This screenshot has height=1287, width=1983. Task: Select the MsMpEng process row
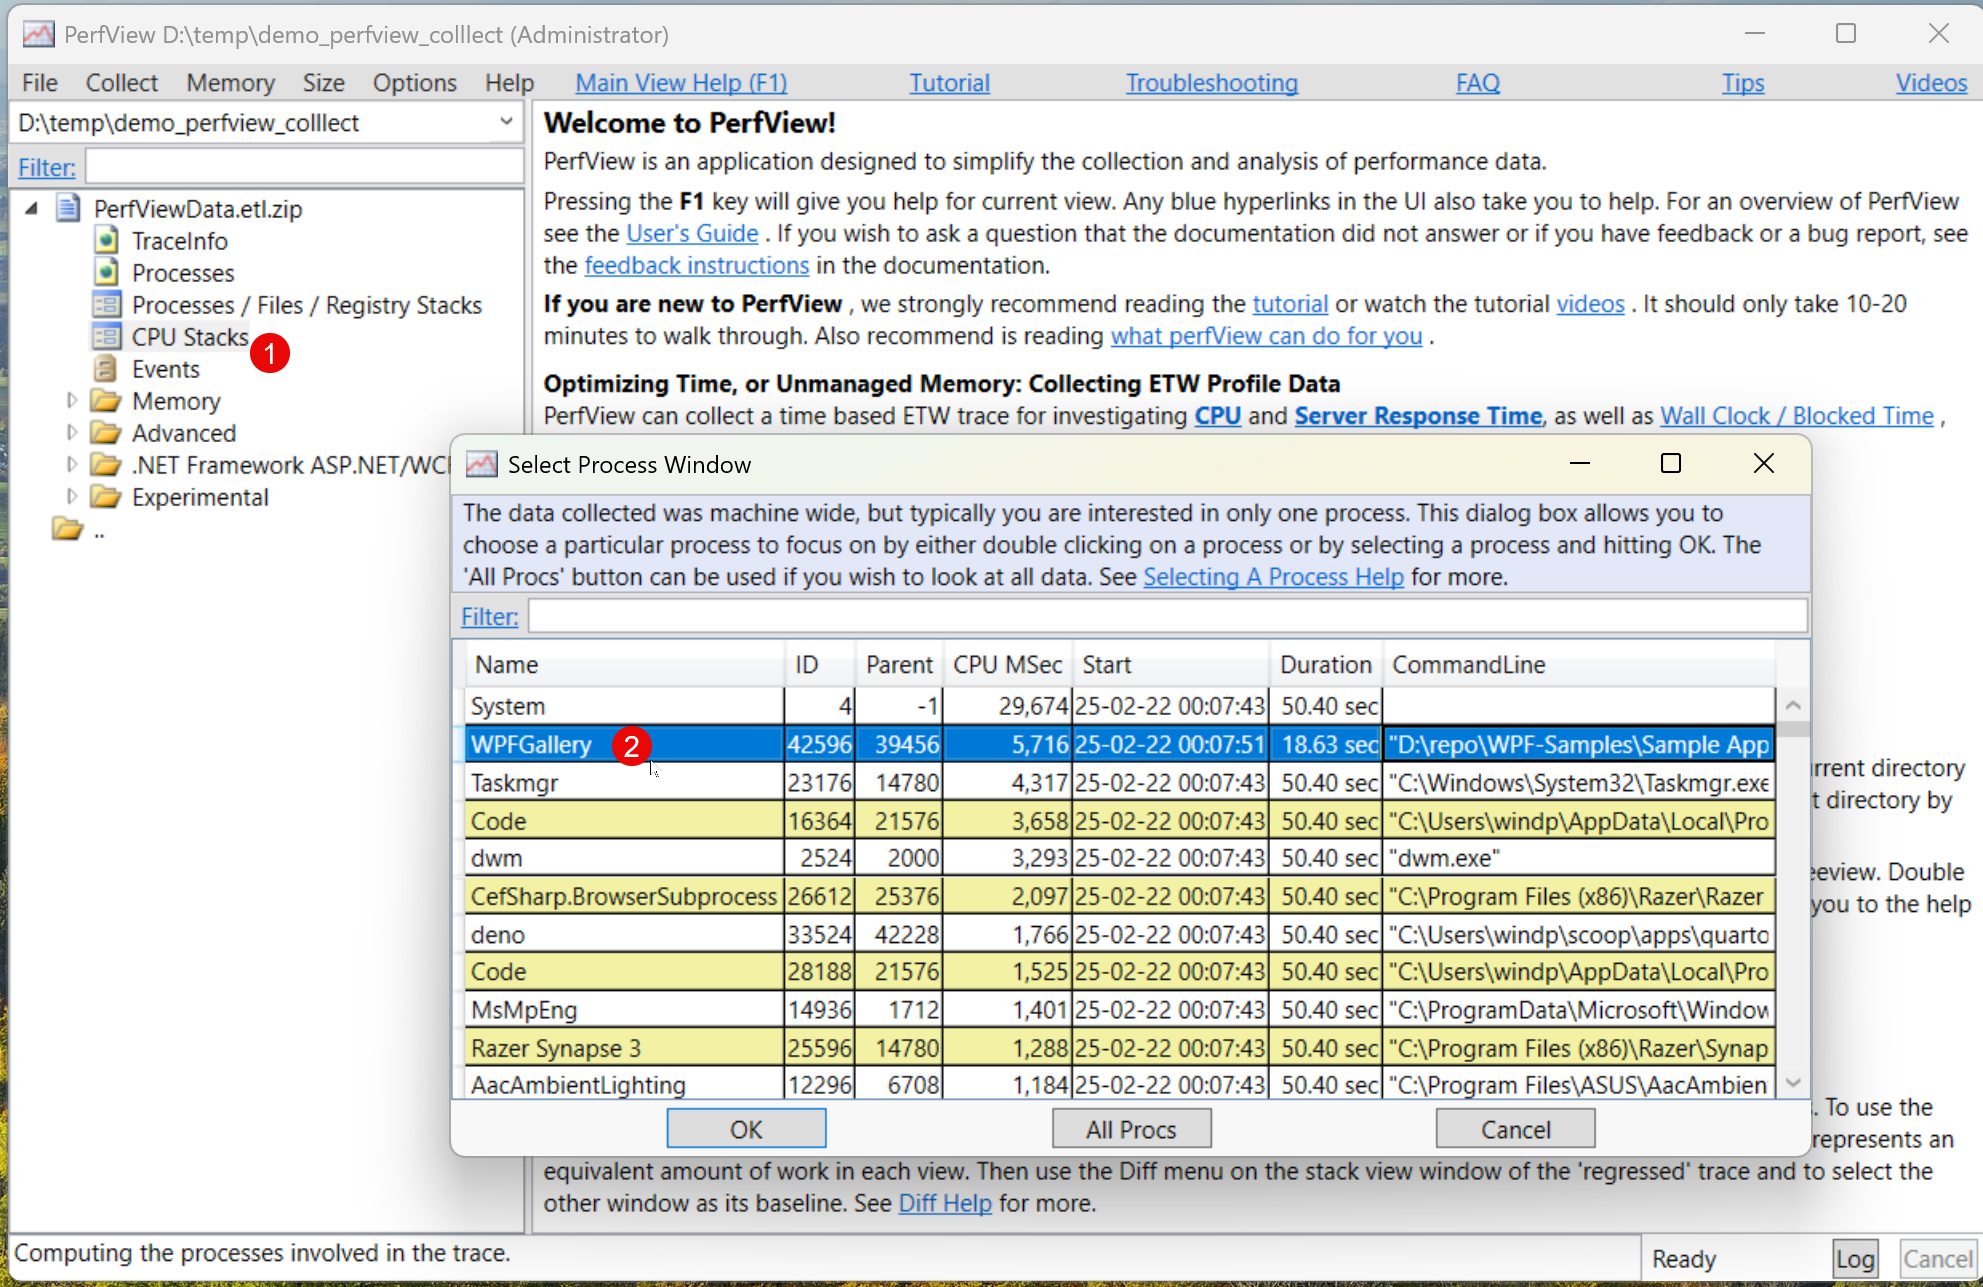[x=1120, y=1010]
